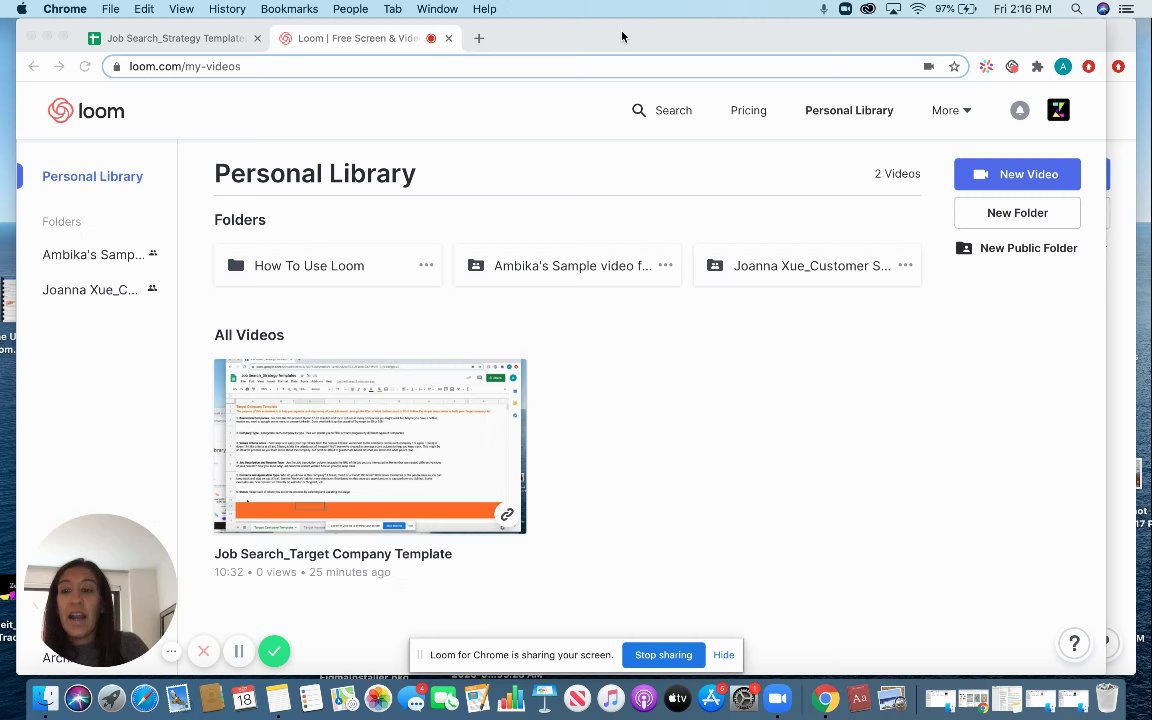Open options for Joanna Xue_Customer folder
1152x720 pixels.
click(x=905, y=265)
